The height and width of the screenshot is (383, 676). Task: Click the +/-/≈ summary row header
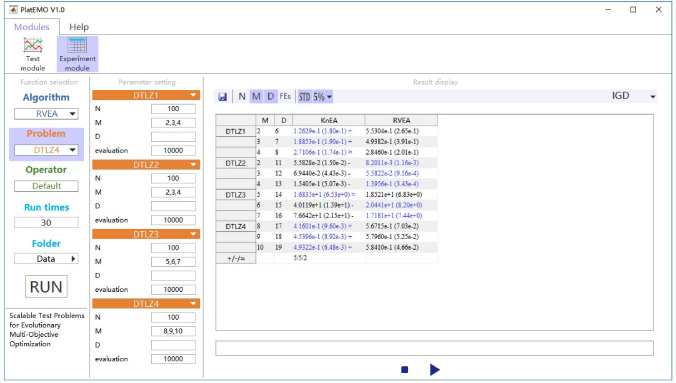[x=236, y=258]
